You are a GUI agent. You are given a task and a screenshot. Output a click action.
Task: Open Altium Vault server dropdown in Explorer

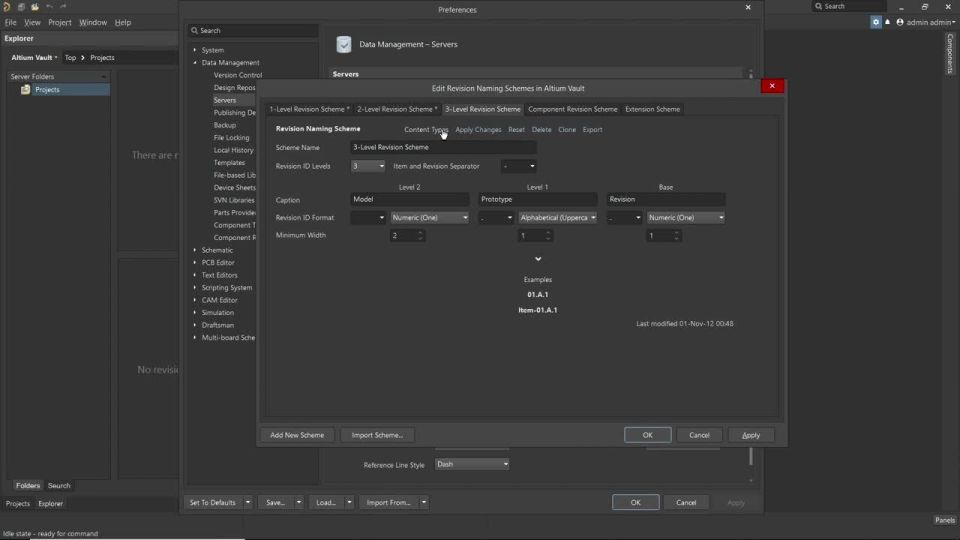34,58
